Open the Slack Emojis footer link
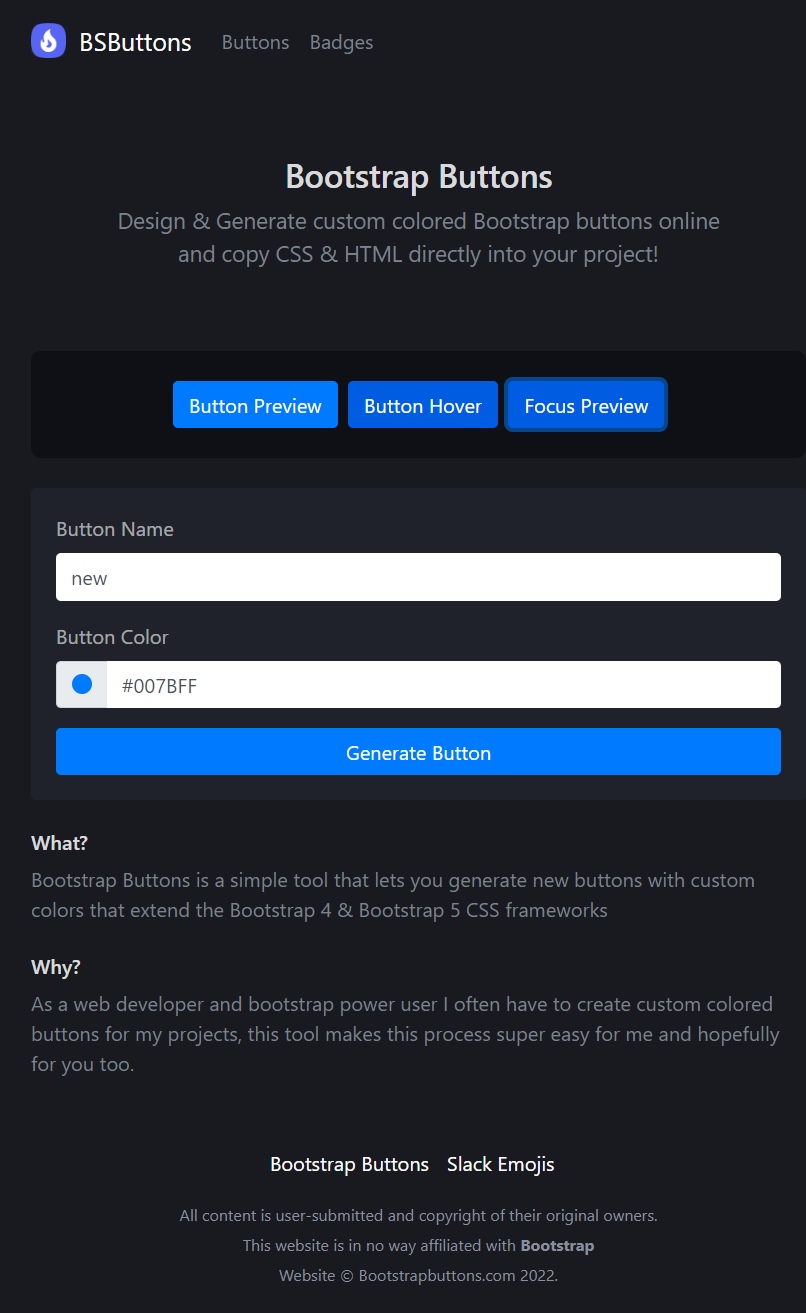806x1313 pixels. click(500, 1164)
